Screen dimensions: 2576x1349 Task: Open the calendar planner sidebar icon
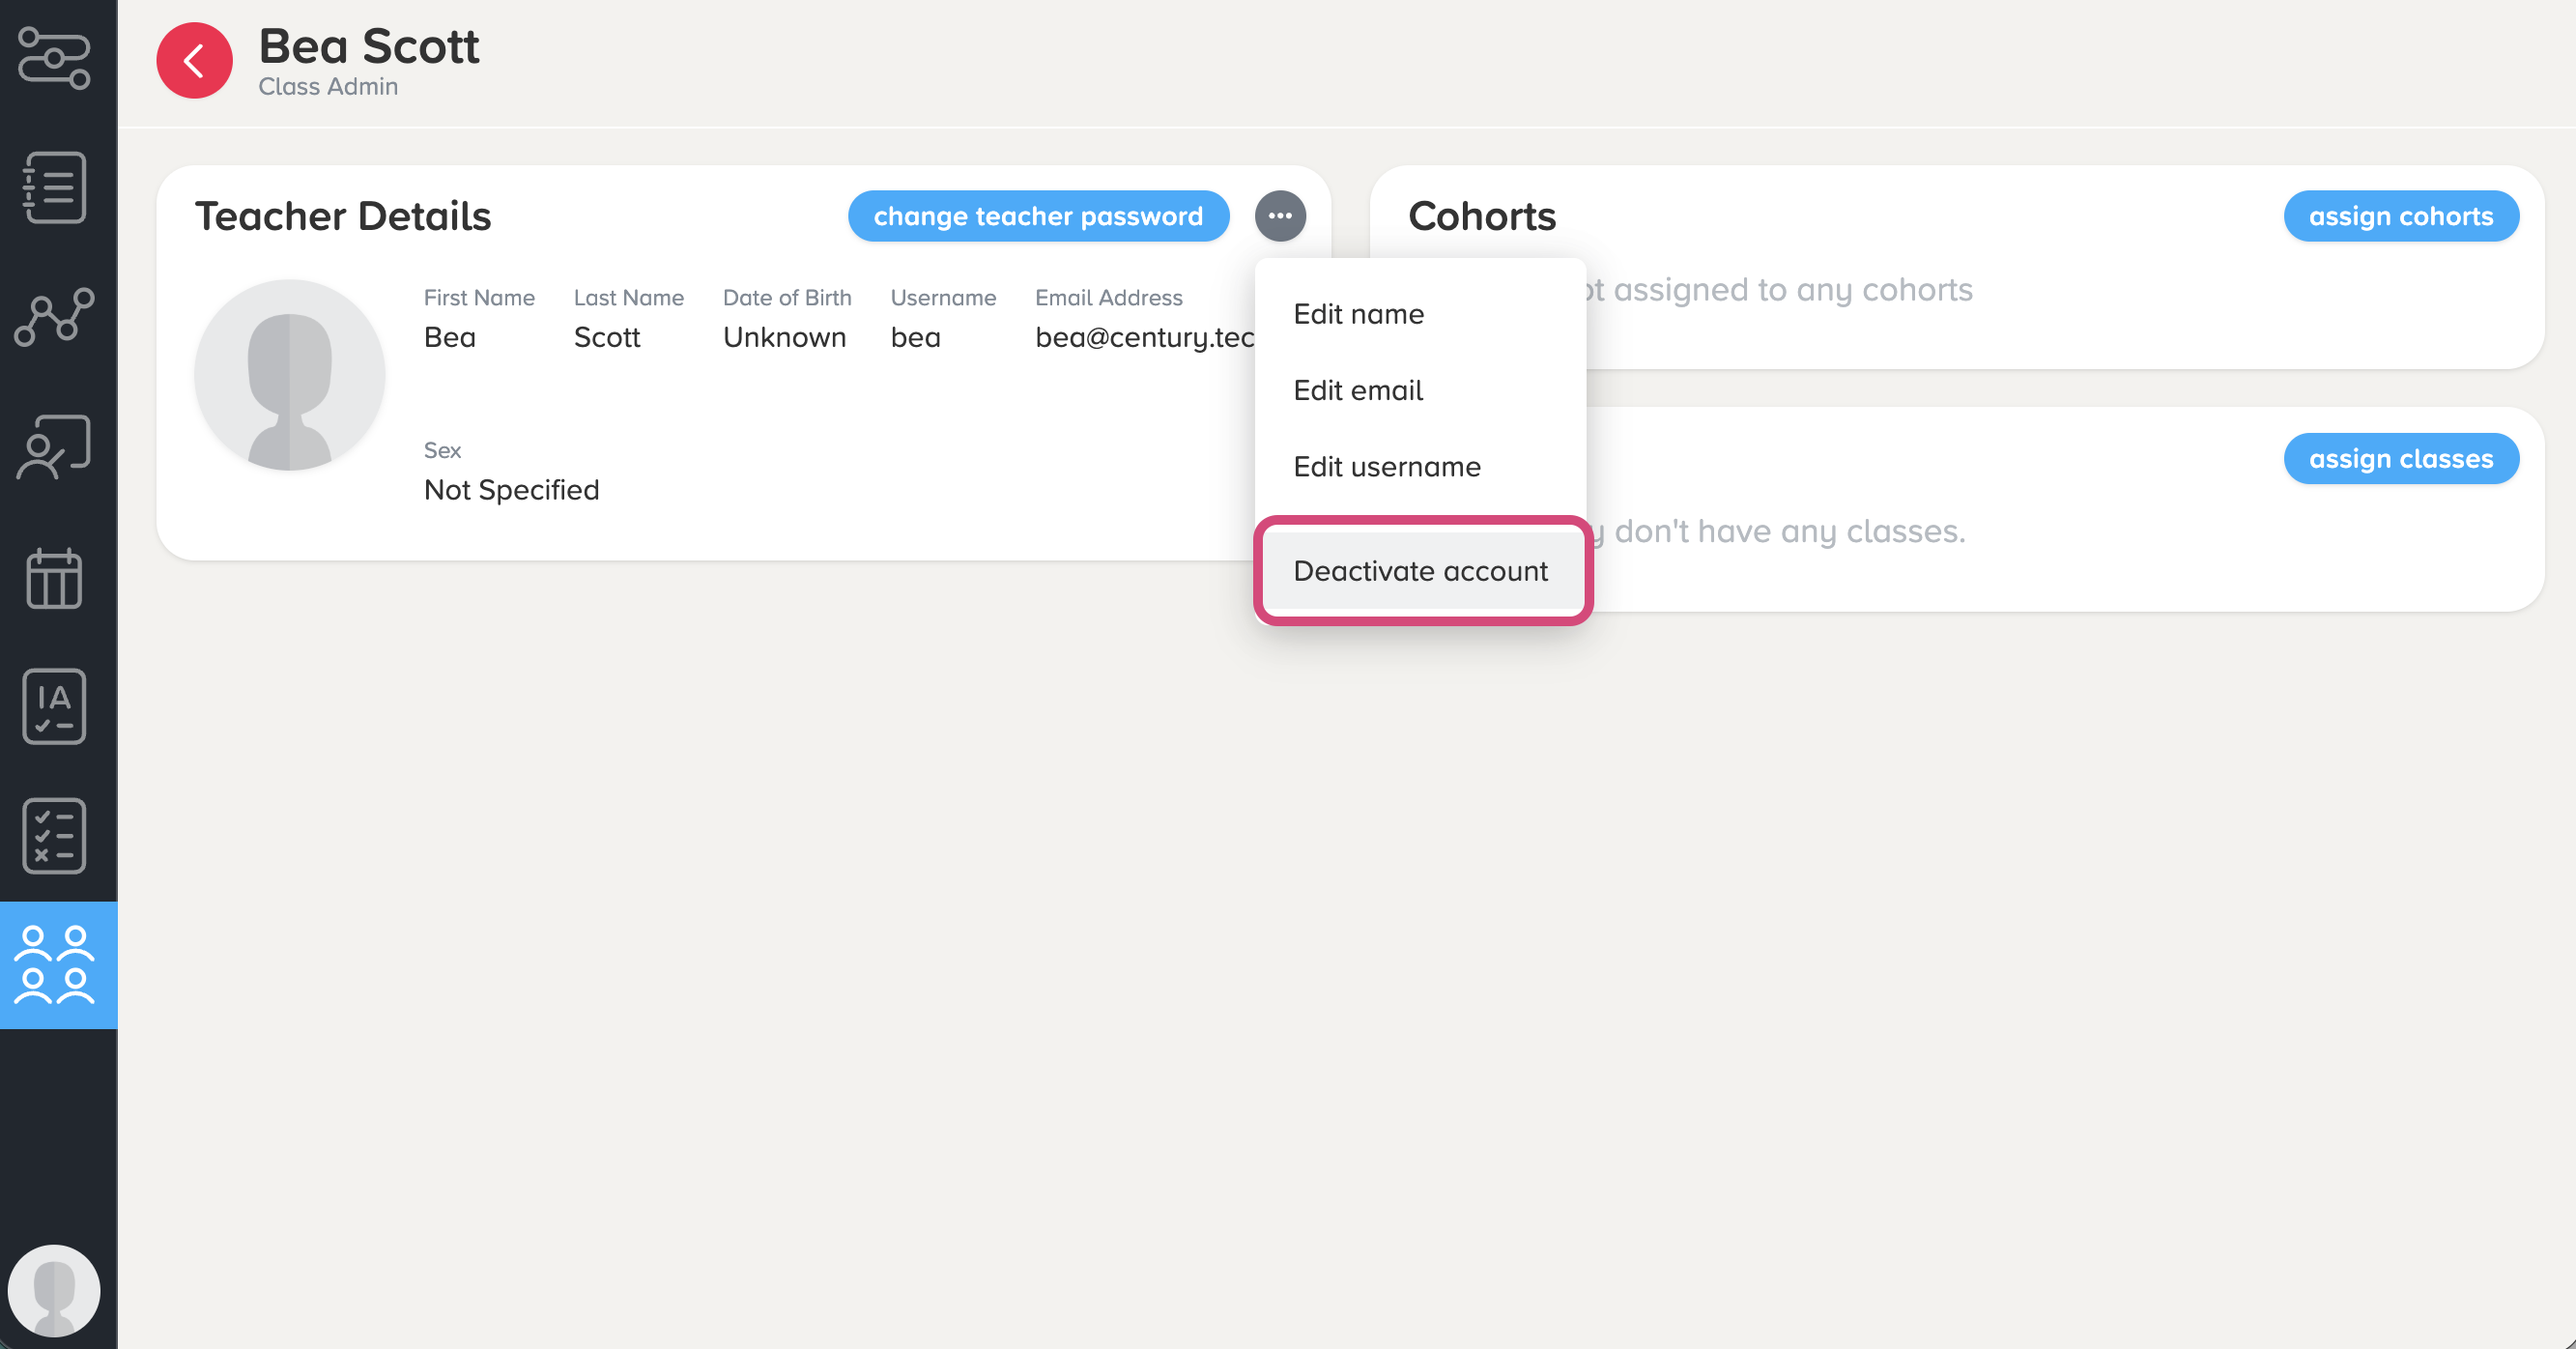point(56,577)
